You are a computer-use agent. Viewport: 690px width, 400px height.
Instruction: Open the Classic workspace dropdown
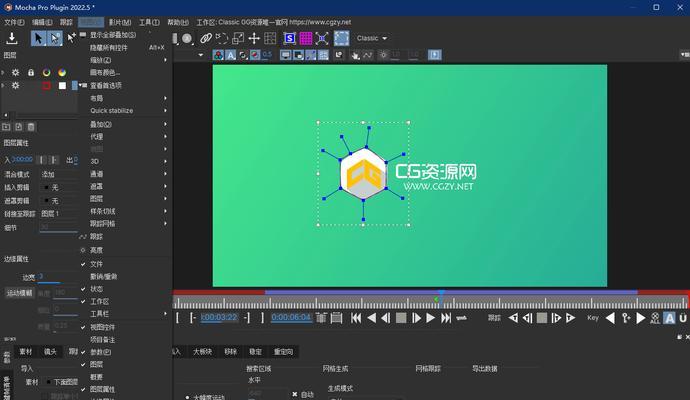point(372,38)
